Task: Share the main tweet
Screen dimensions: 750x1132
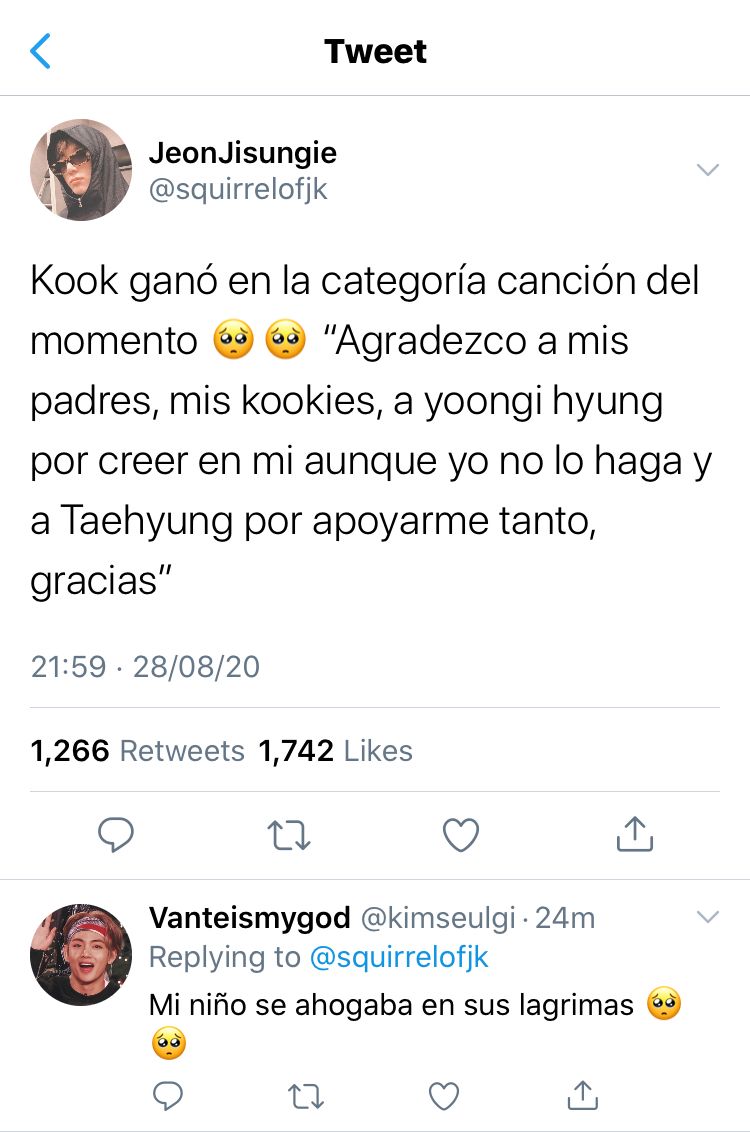Action: [x=635, y=834]
